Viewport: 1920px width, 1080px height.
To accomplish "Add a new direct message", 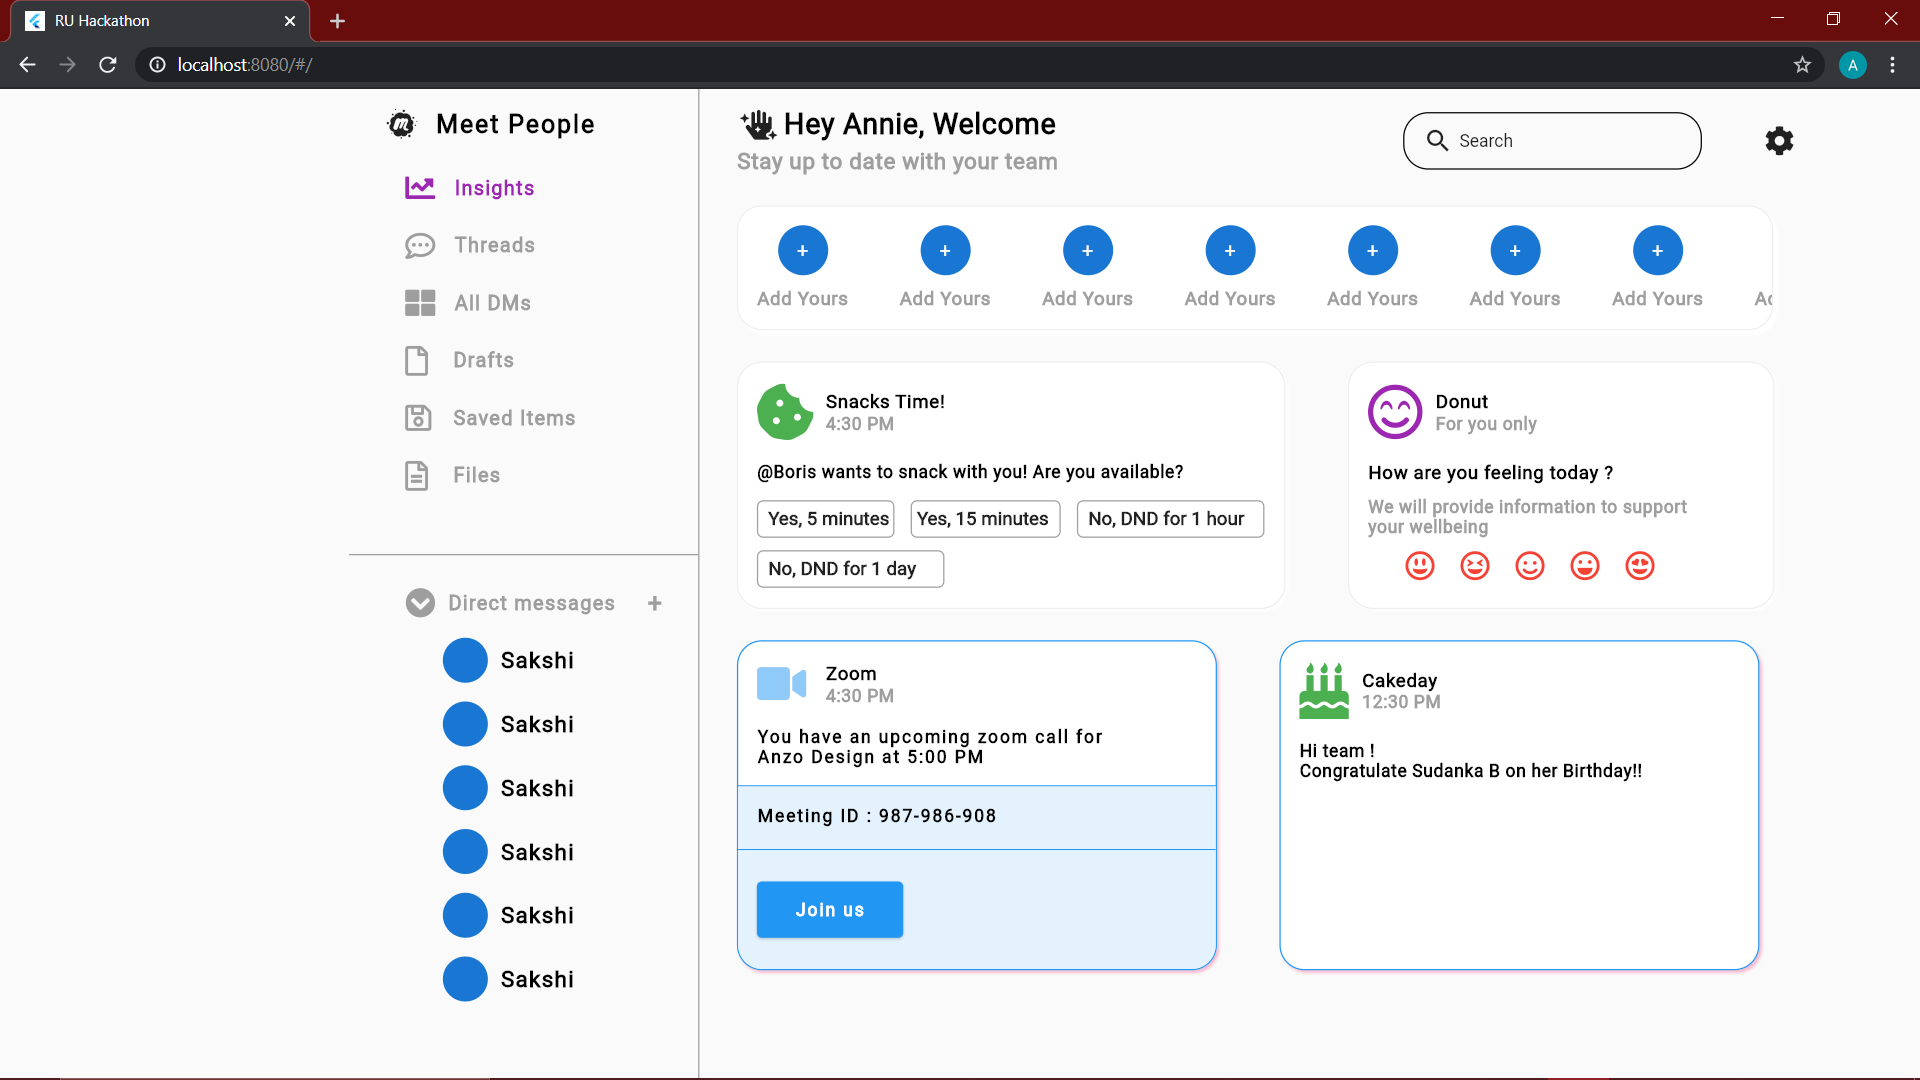I will click(x=655, y=603).
